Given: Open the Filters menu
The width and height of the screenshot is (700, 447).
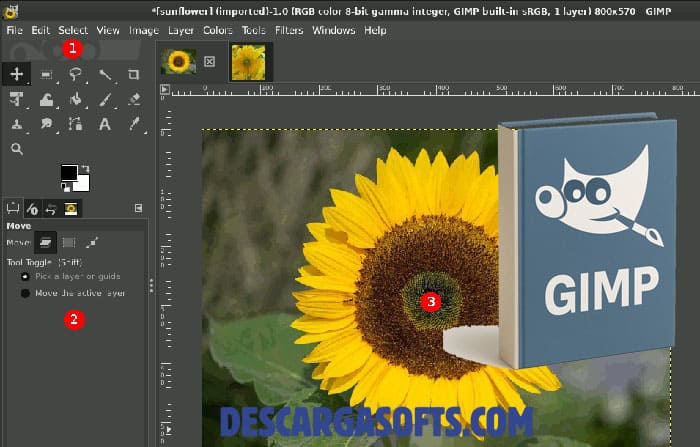Looking at the screenshot, I should pos(289,30).
